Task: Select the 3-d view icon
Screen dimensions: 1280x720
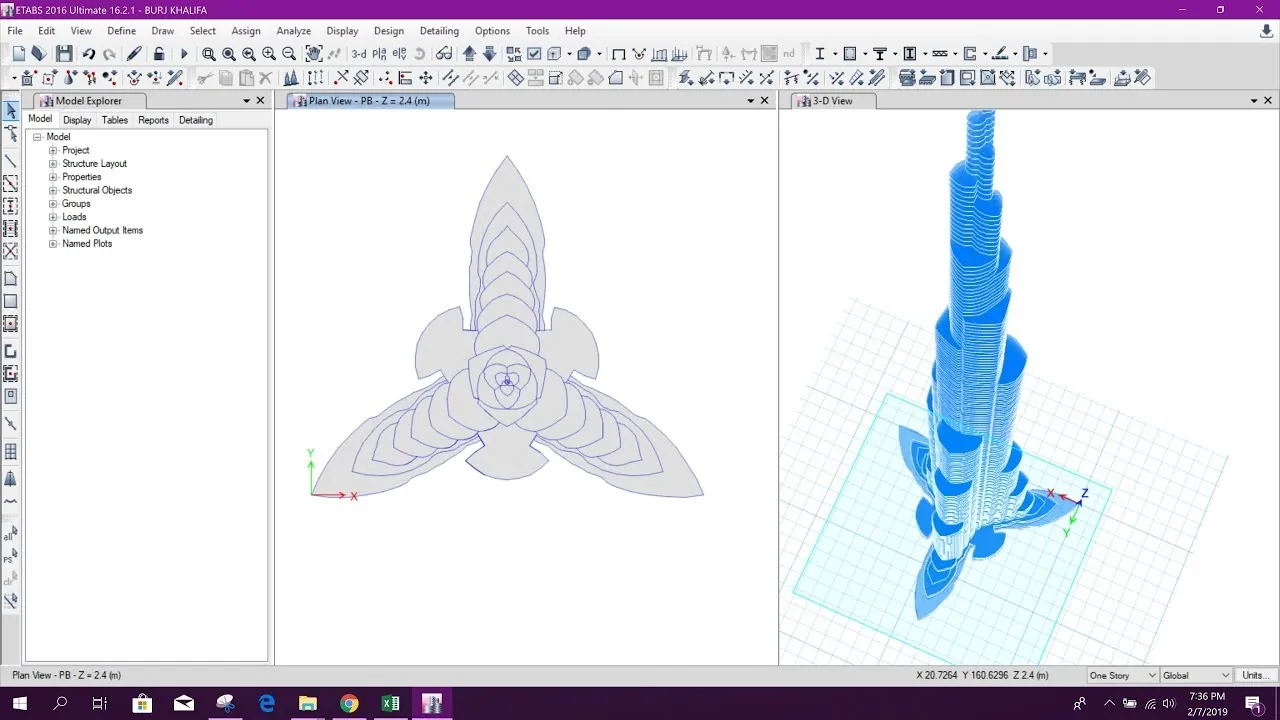Action: [x=358, y=54]
